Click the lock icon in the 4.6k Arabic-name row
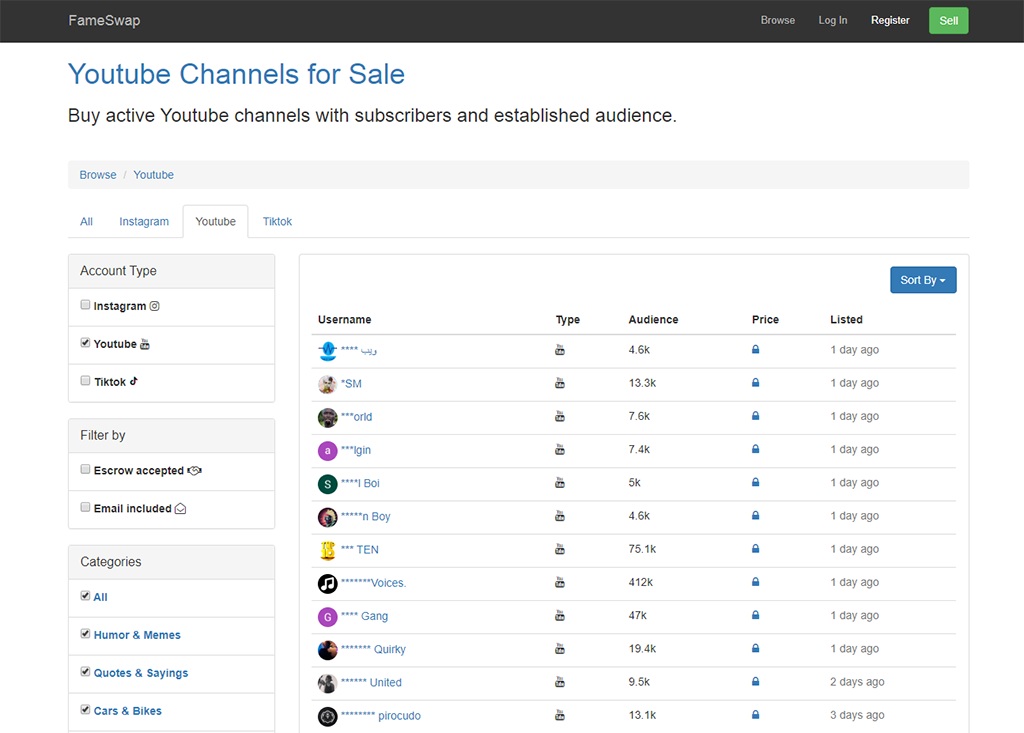 [x=755, y=350]
